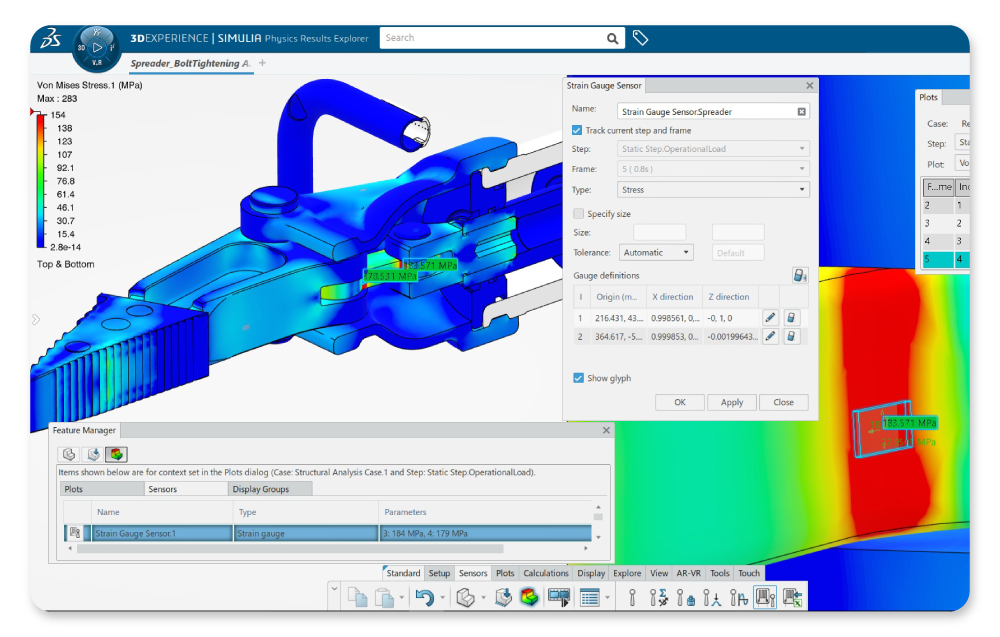The width and height of the screenshot is (1000, 637).
Task: Click the sensor icon with down arrow
Action: click(712, 597)
